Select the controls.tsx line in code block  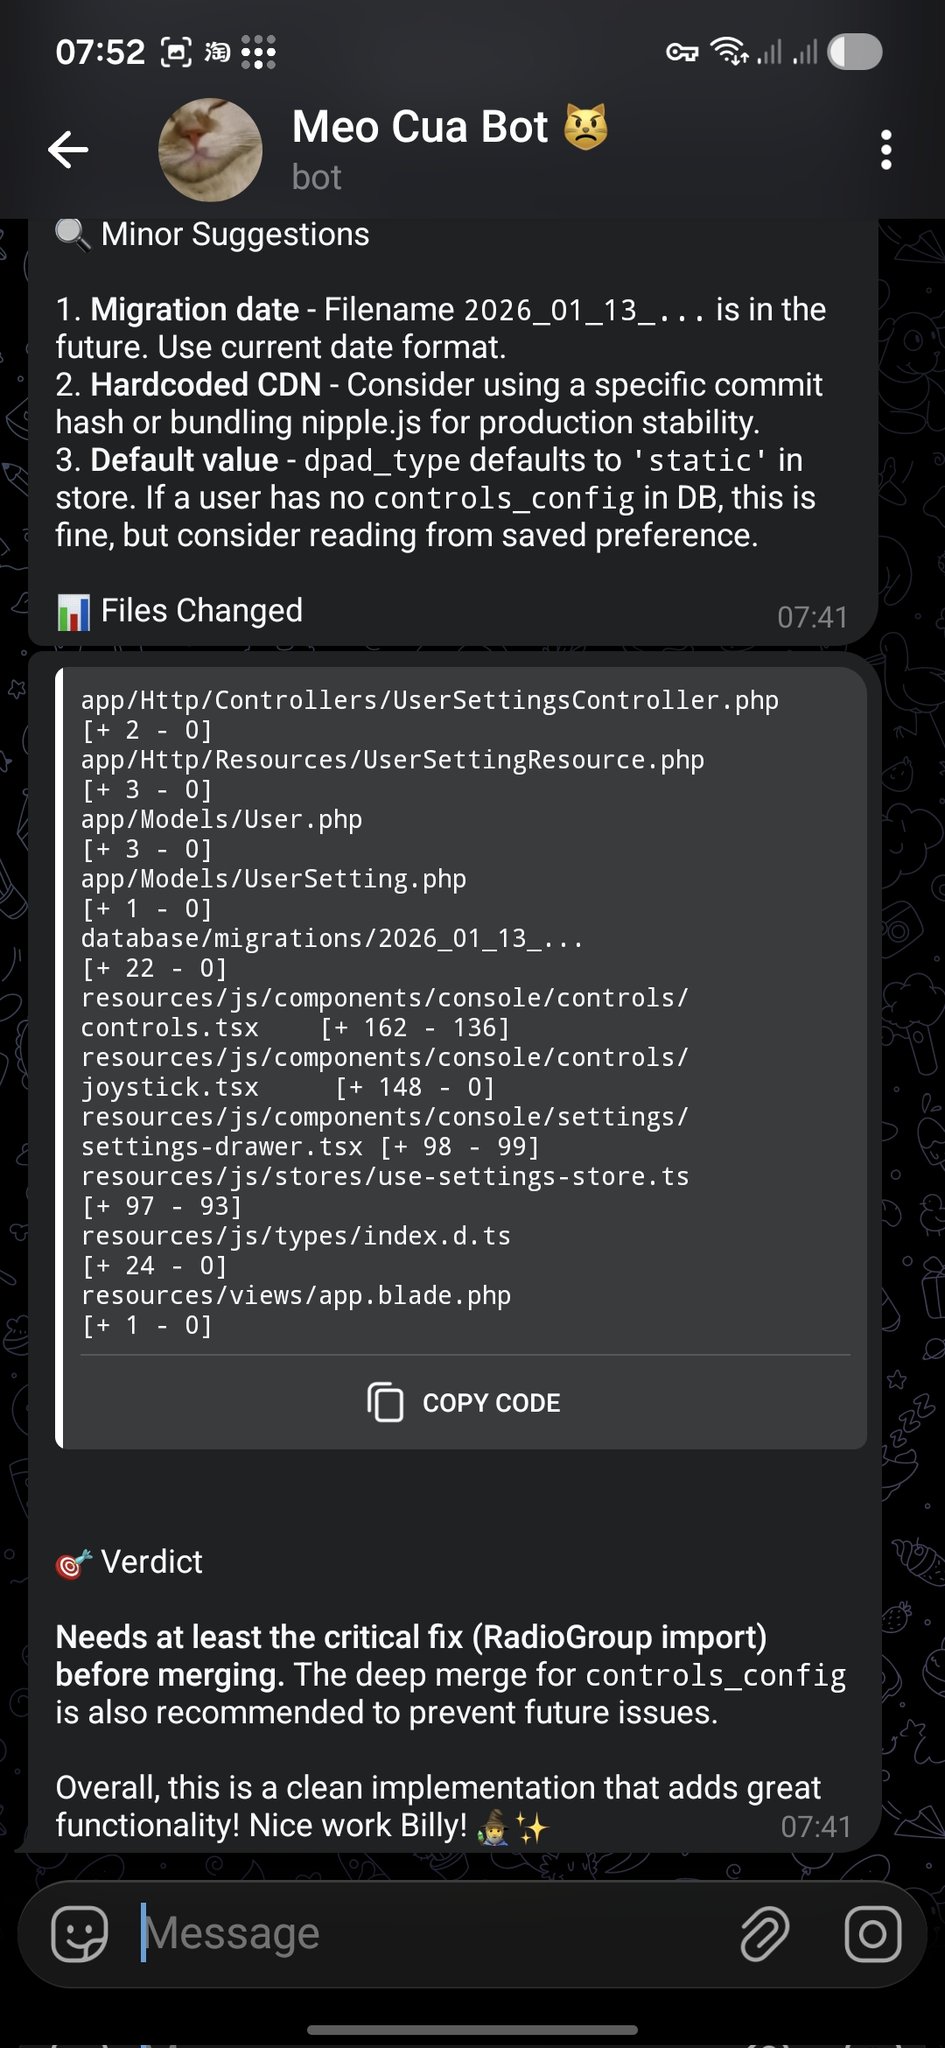point(170,1028)
